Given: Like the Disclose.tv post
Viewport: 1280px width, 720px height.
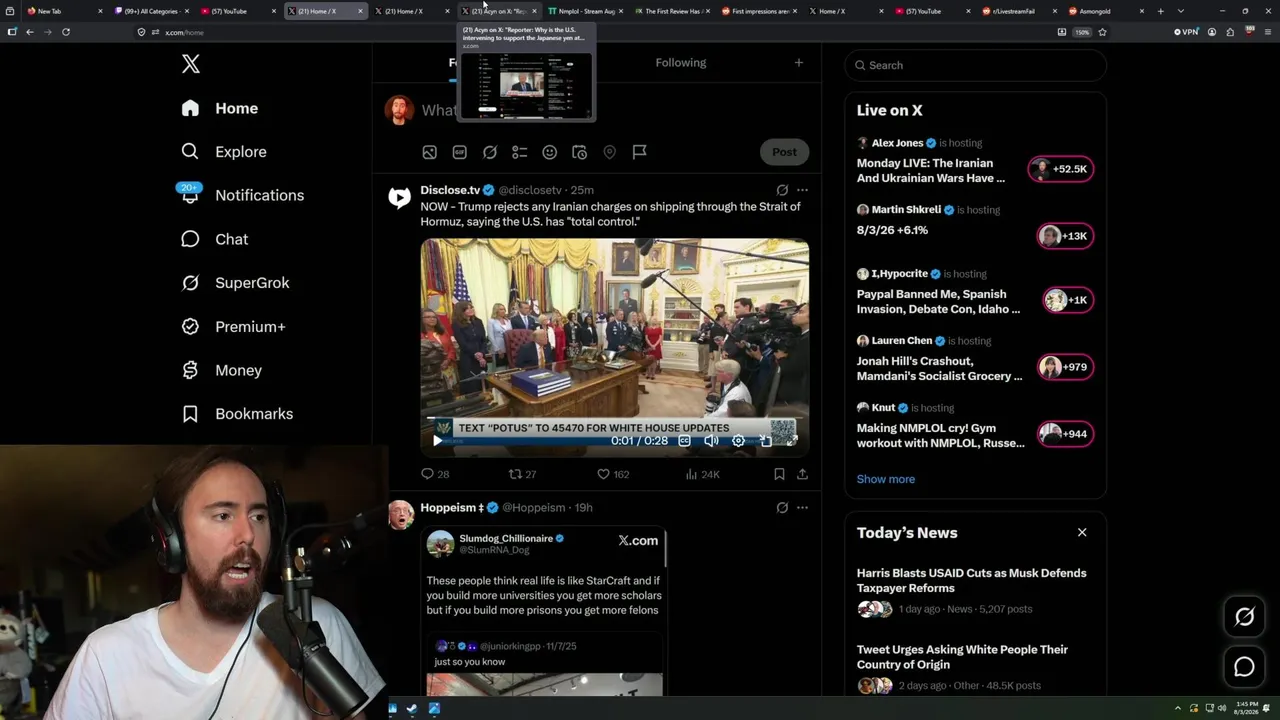Looking at the screenshot, I should (613, 474).
